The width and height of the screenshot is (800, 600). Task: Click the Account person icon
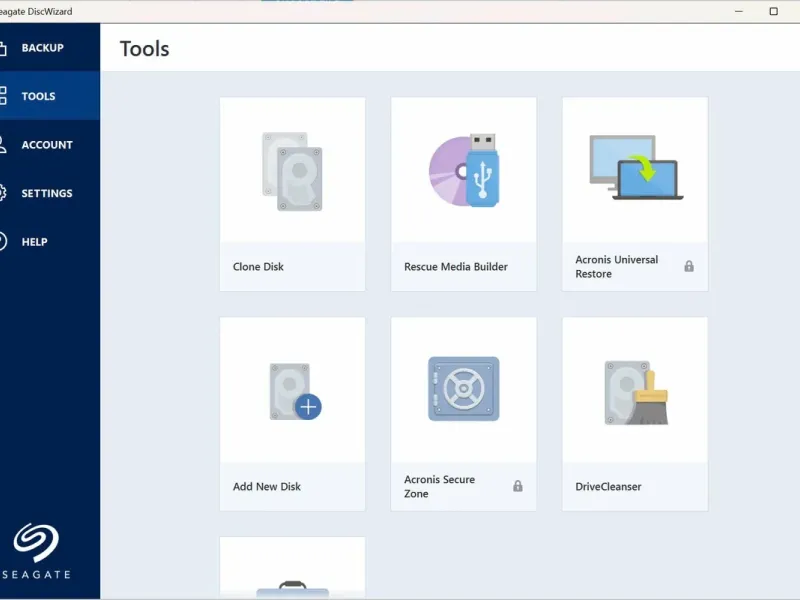tap(3, 144)
